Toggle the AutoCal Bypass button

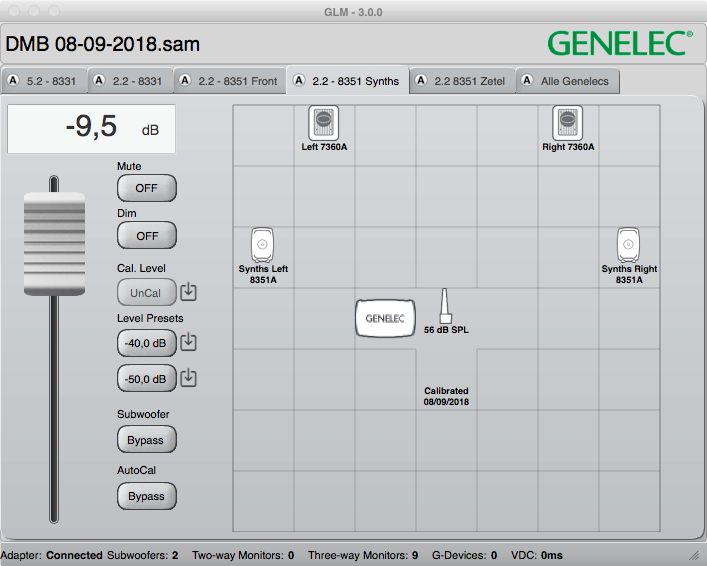tap(147, 496)
